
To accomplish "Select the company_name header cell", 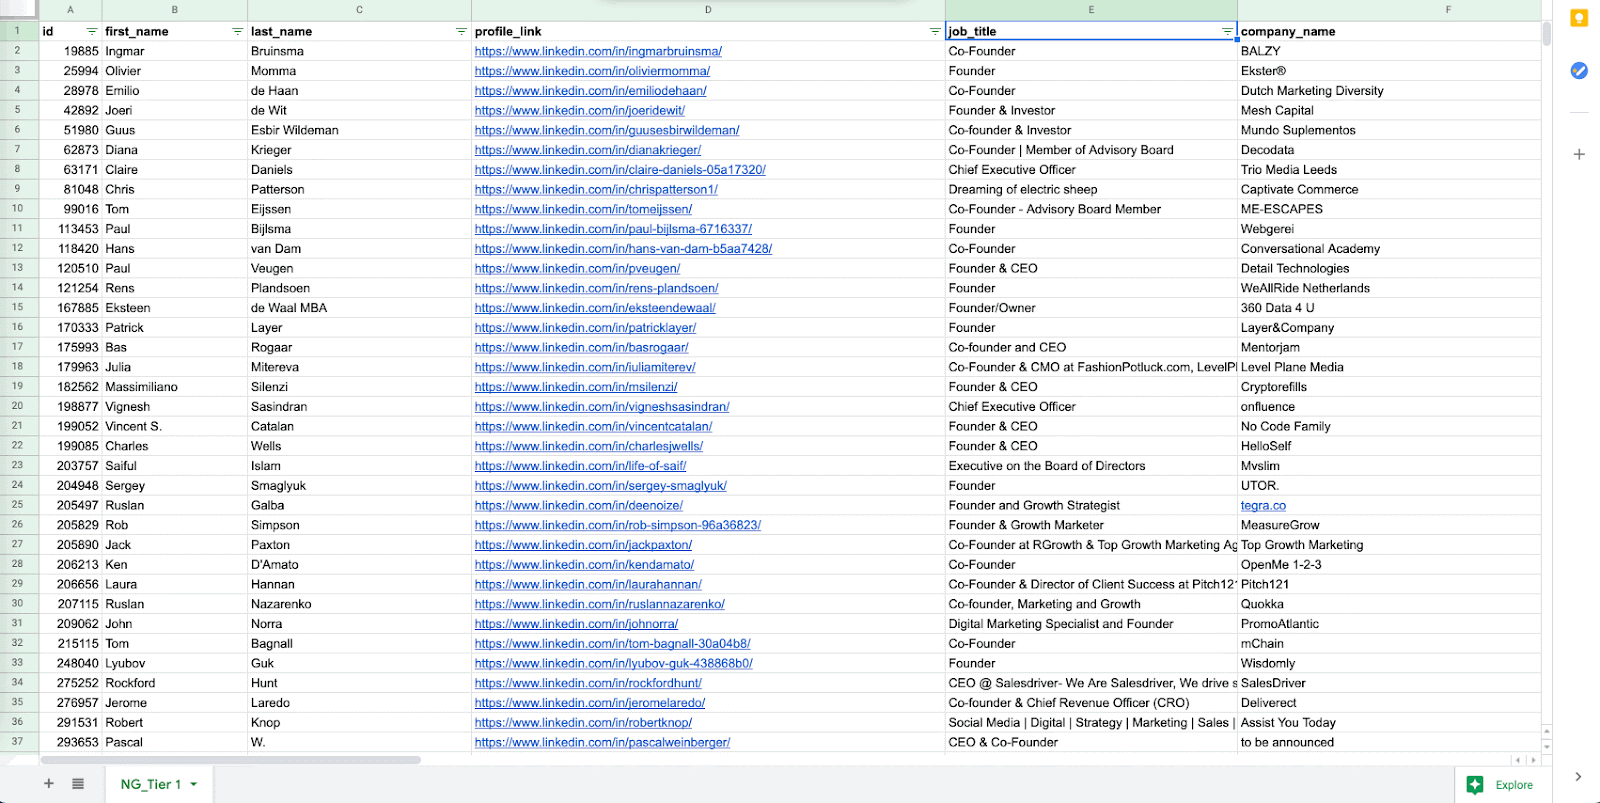I will [1389, 32].
